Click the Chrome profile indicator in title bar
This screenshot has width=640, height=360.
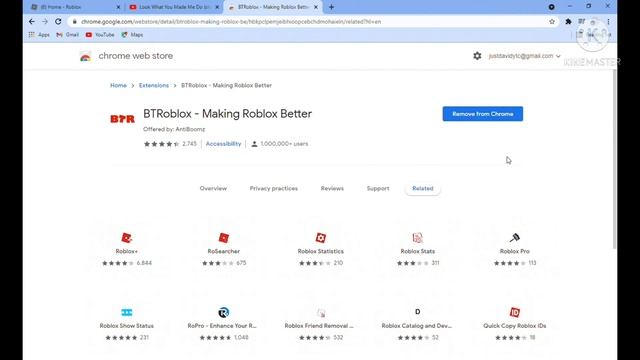point(551,7)
